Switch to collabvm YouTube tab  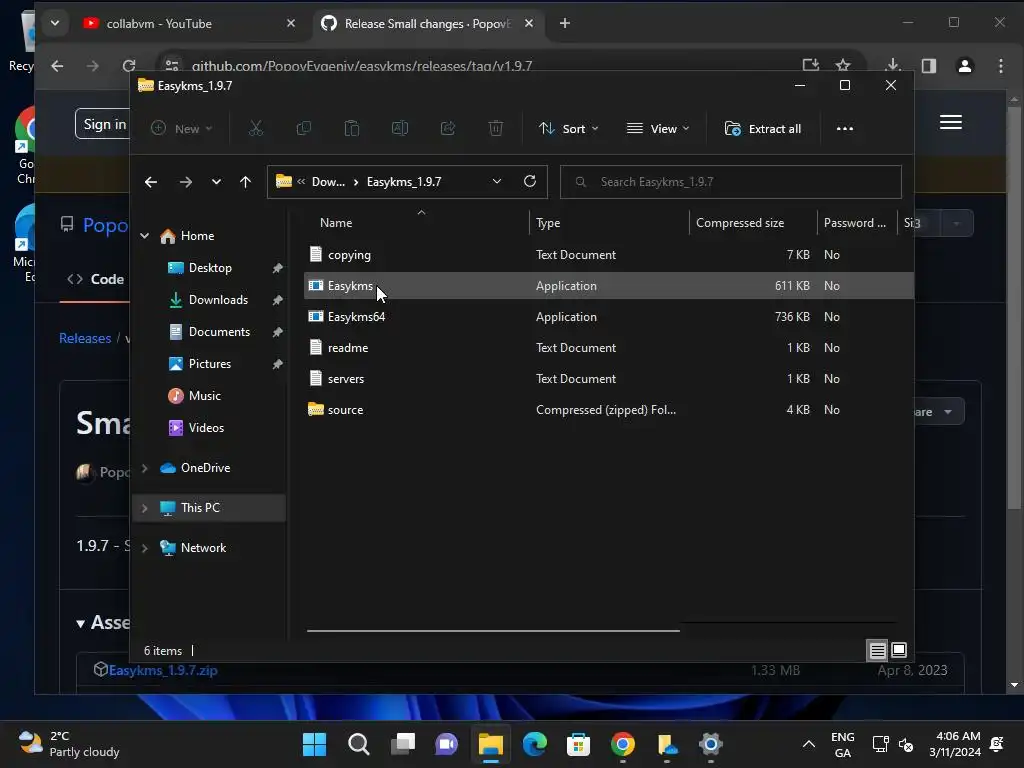(159, 24)
